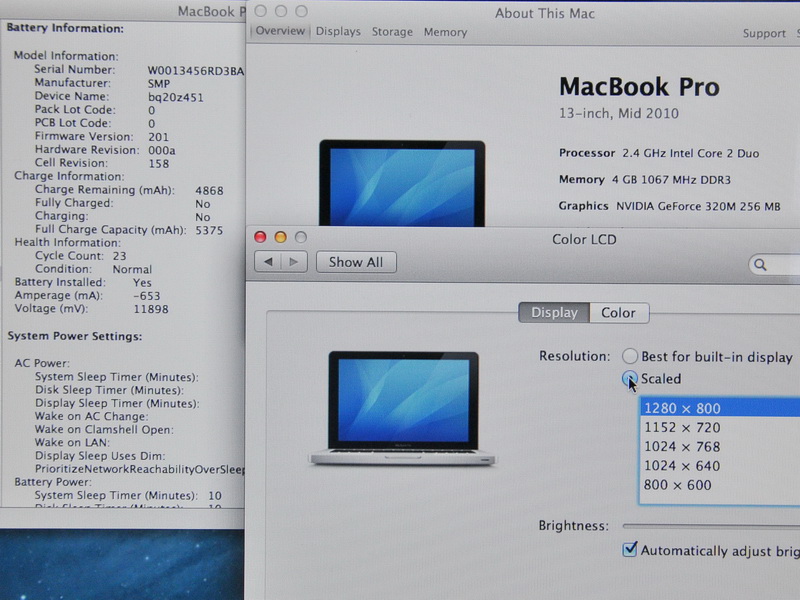Click the Condition value Normal
This screenshot has height=600, width=800.
(x=132, y=269)
